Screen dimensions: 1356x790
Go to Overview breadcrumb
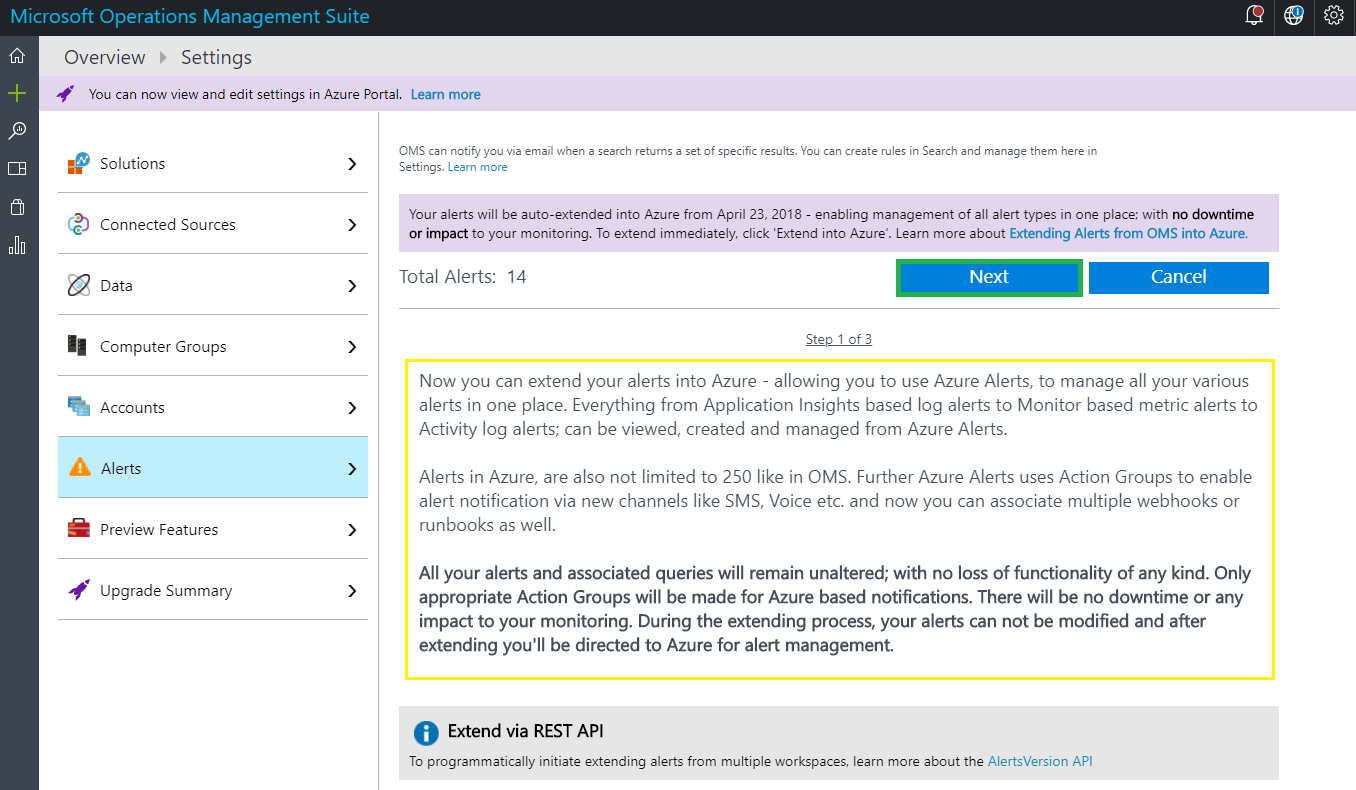click(105, 57)
